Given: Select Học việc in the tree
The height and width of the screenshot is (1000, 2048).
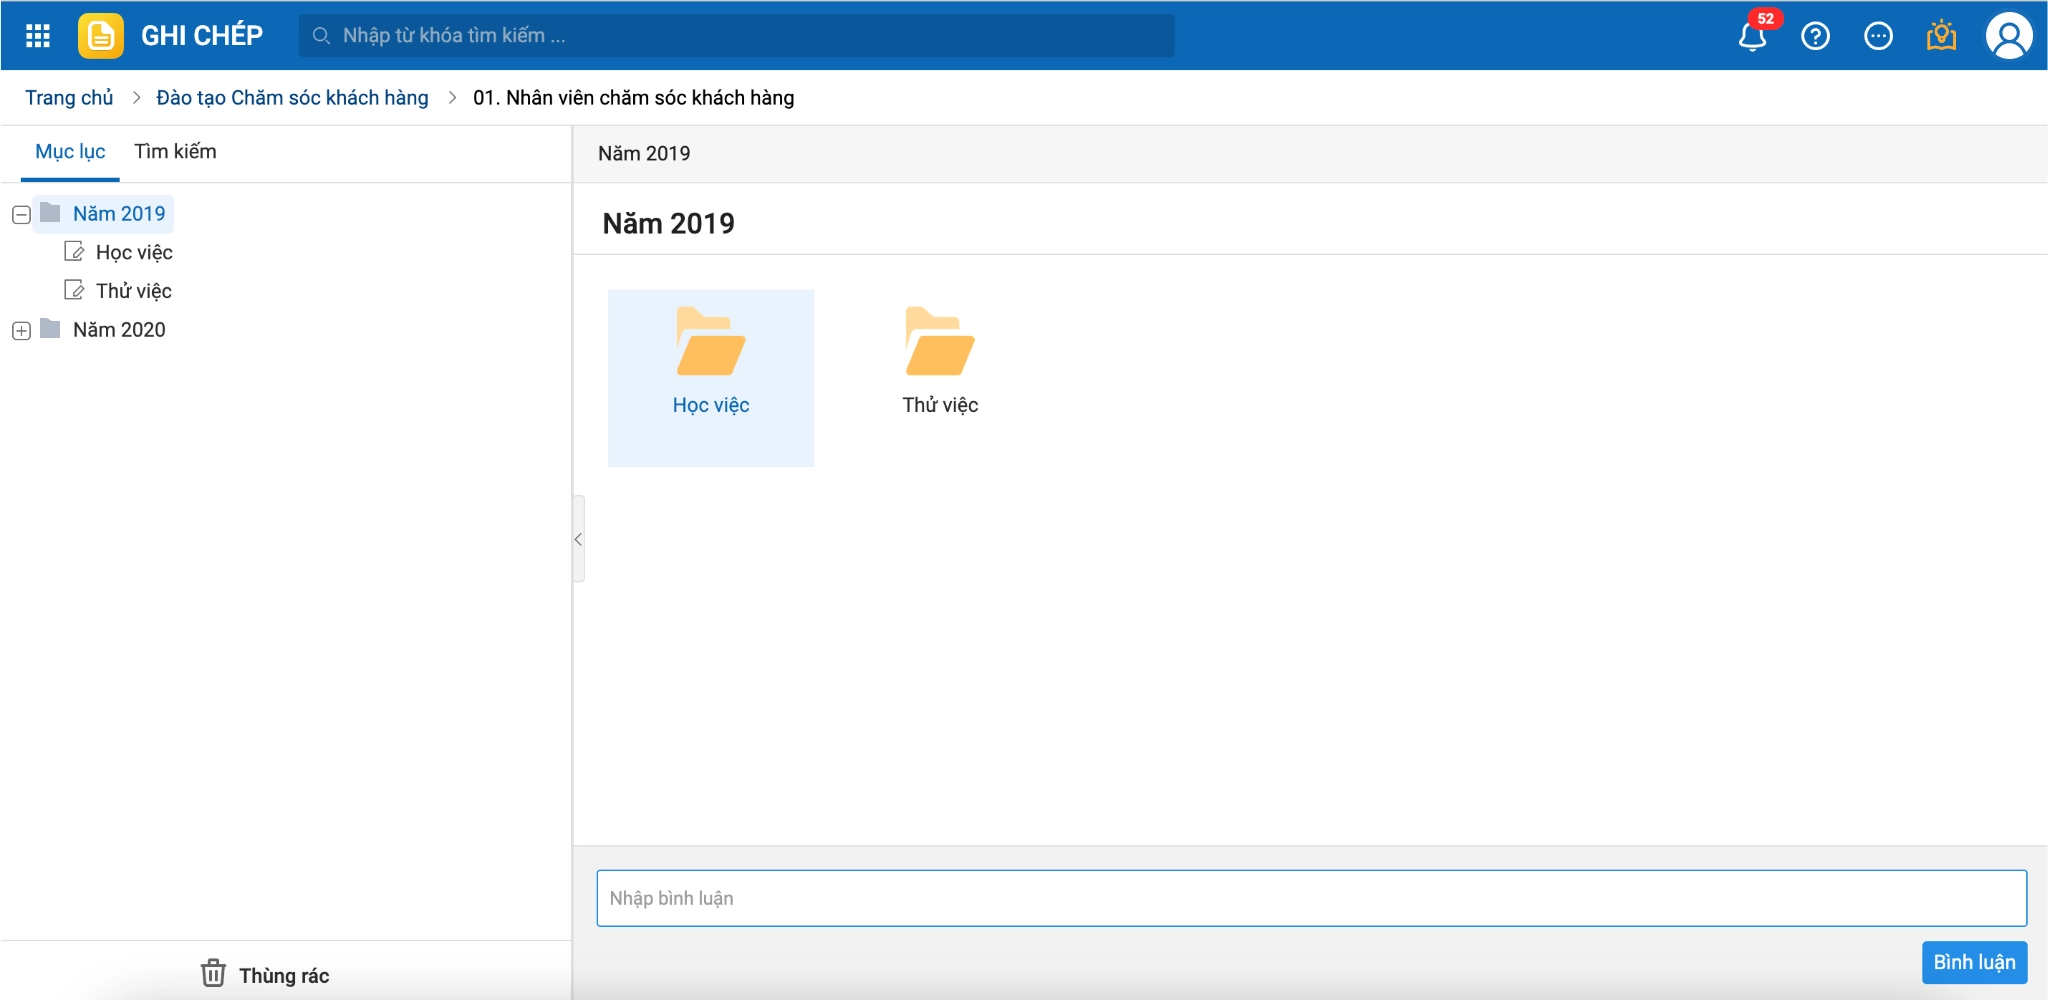Looking at the screenshot, I should [134, 252].
